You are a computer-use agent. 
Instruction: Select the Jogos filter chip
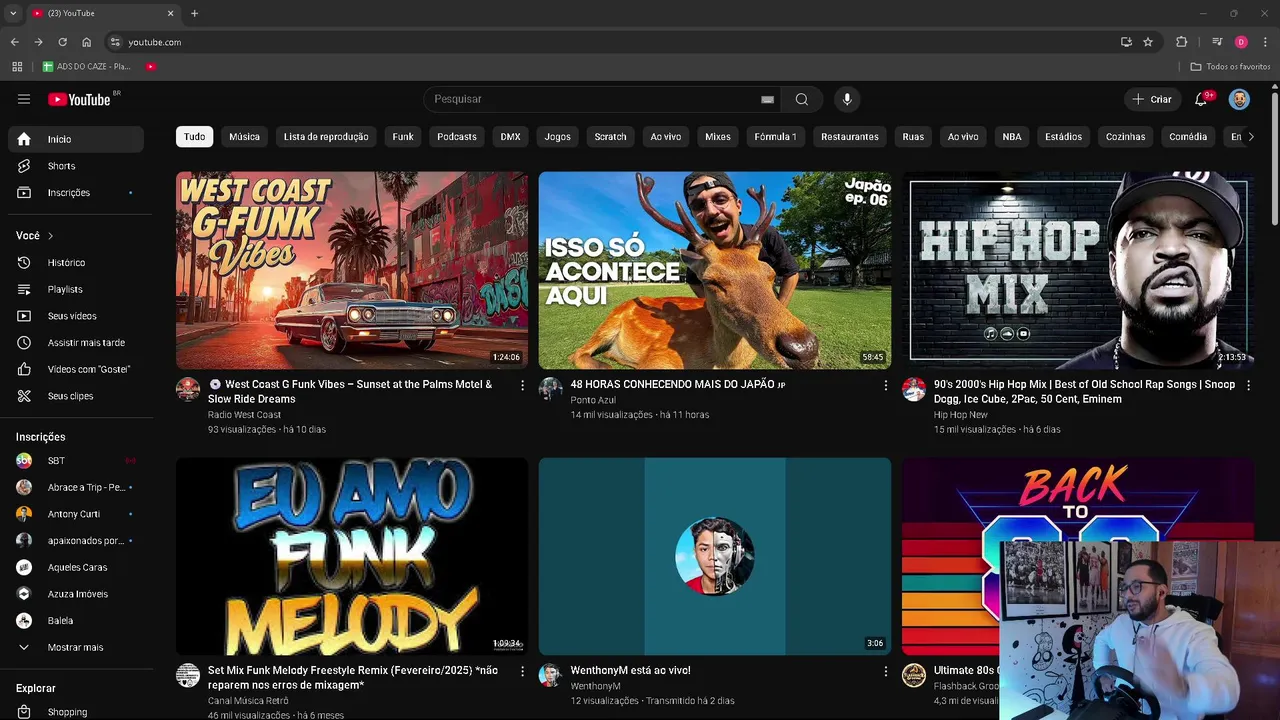tap(558, 136)
